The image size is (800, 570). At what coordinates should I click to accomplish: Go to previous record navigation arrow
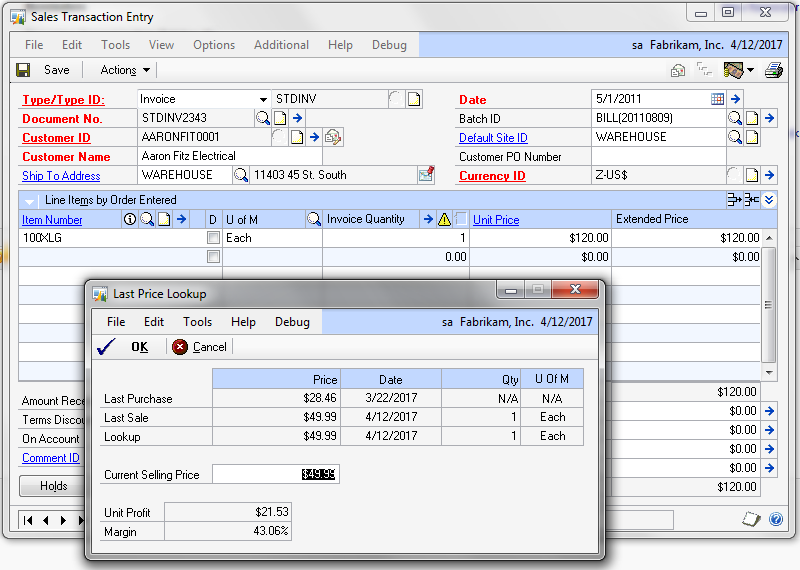click(46, 520)
